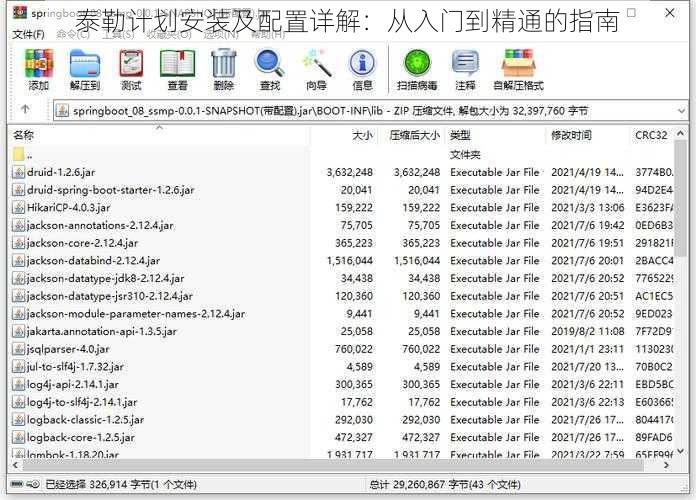Click date 2019/8/2 11:08 of jakarta
The height and width of the screenshot is (500, 696).
pos(588,332)
